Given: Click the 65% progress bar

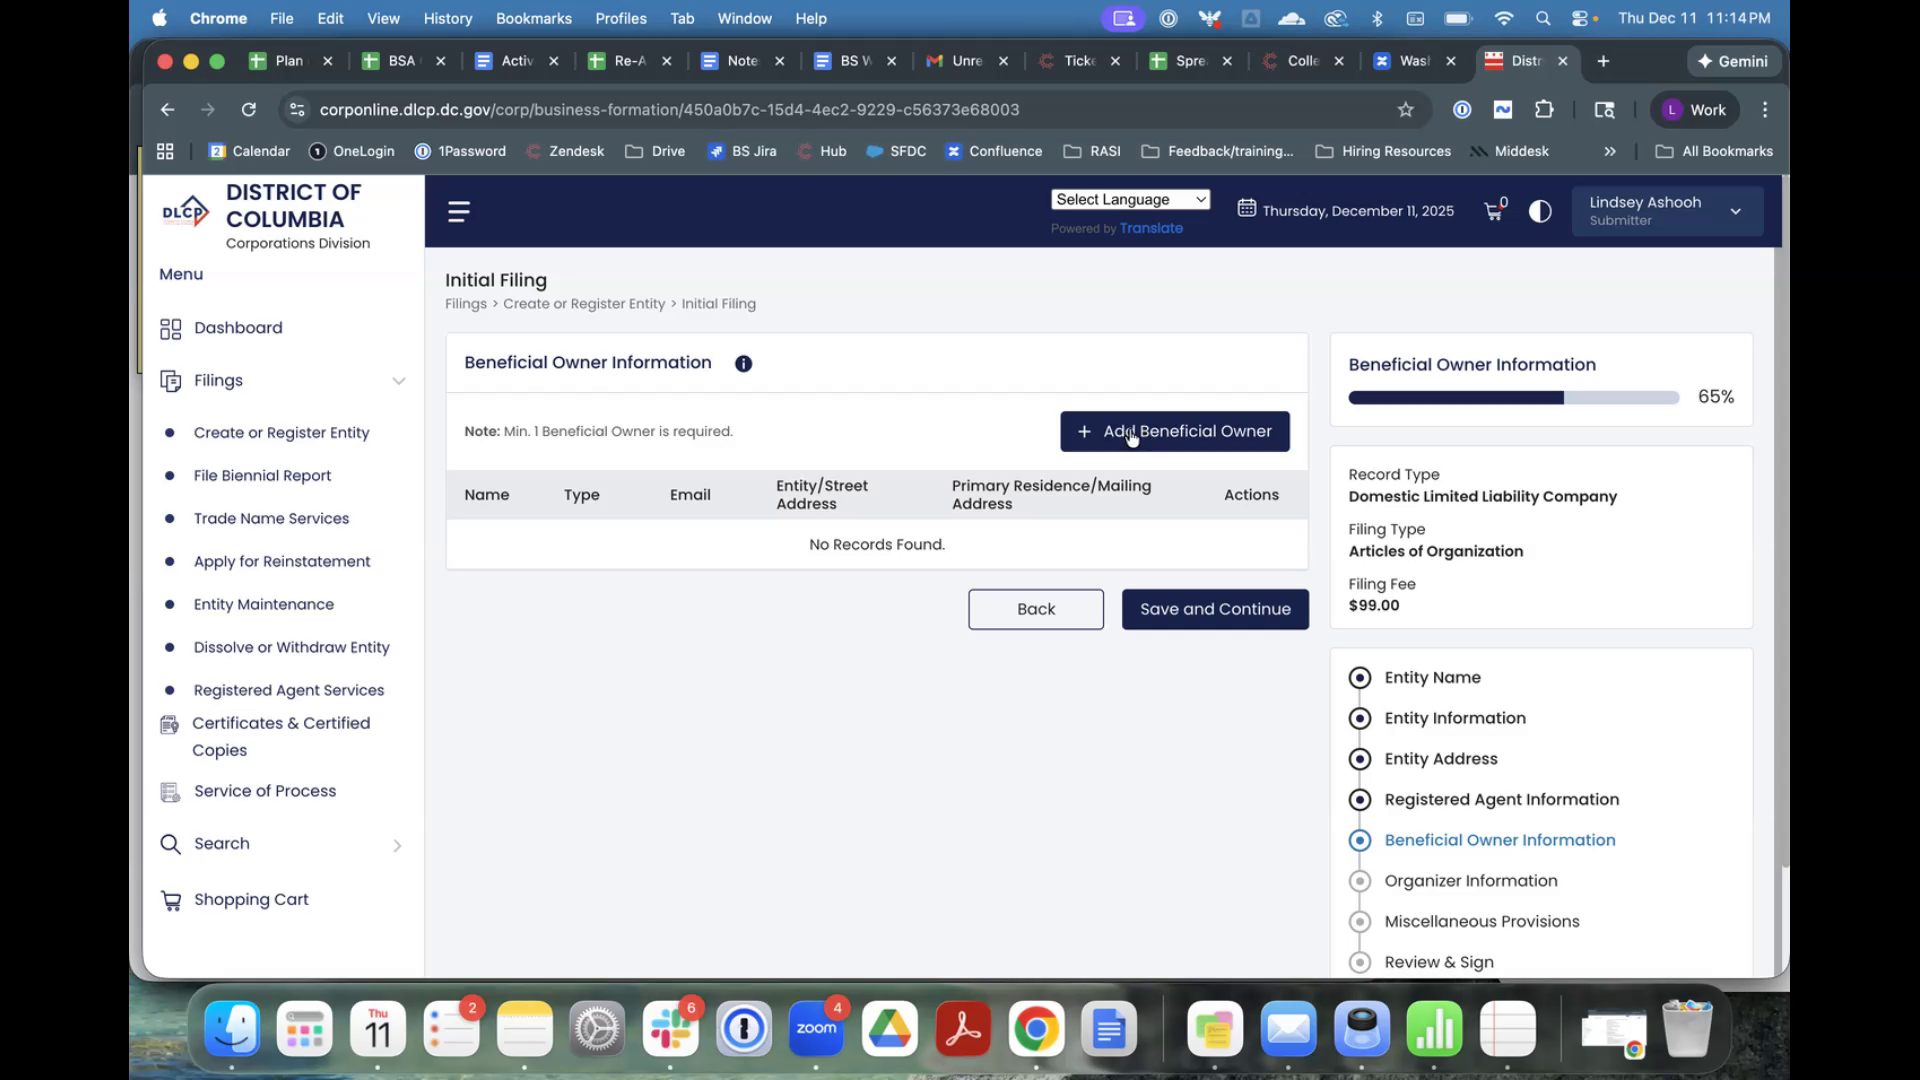Looking at the screenshot, I should [1513, 398].
